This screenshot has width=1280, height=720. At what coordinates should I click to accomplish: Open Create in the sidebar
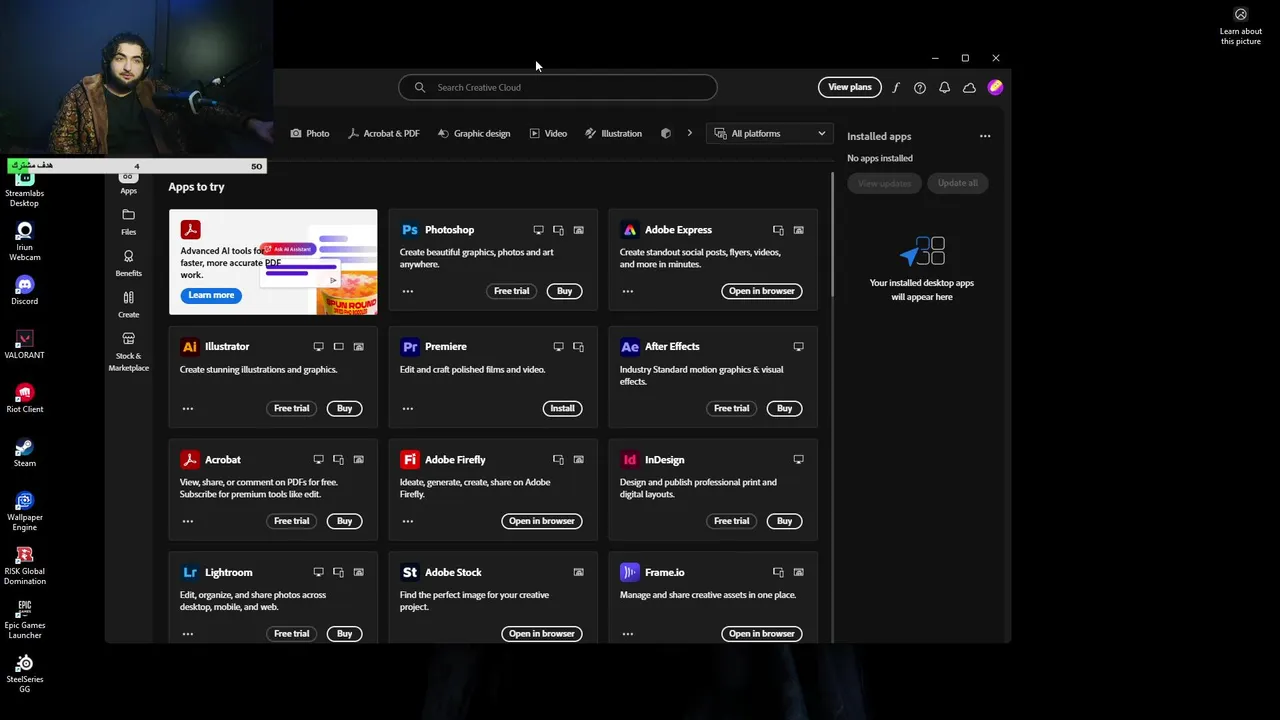tap(128, 304)
